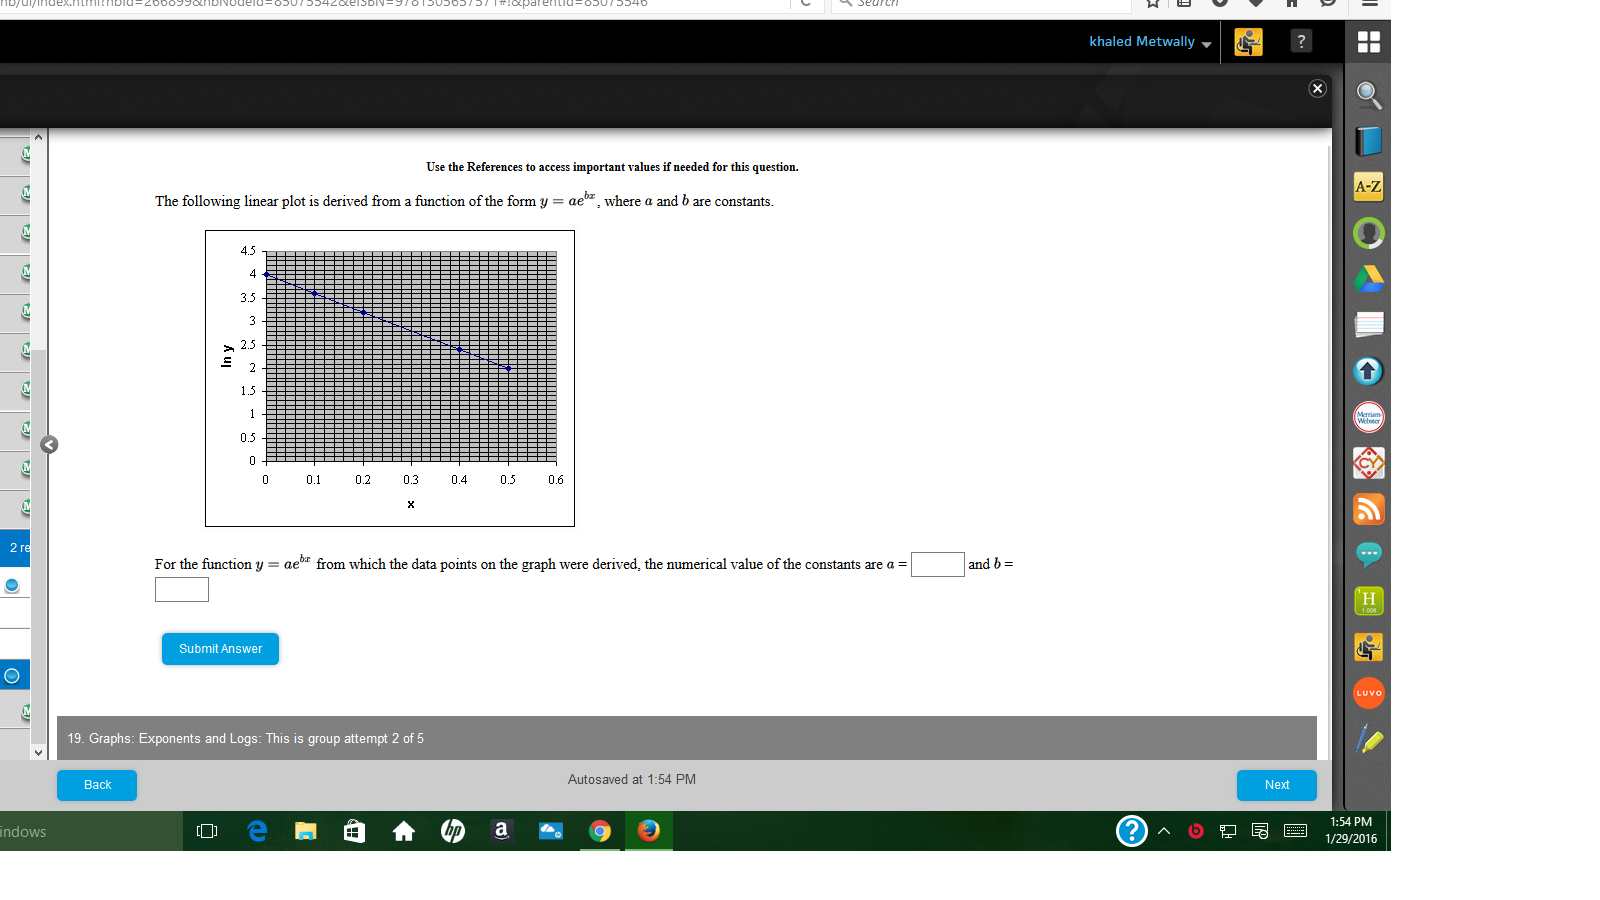Click the Submit Answer button
Viewport: 1600px width, 900px height.
tap(219, 649)
